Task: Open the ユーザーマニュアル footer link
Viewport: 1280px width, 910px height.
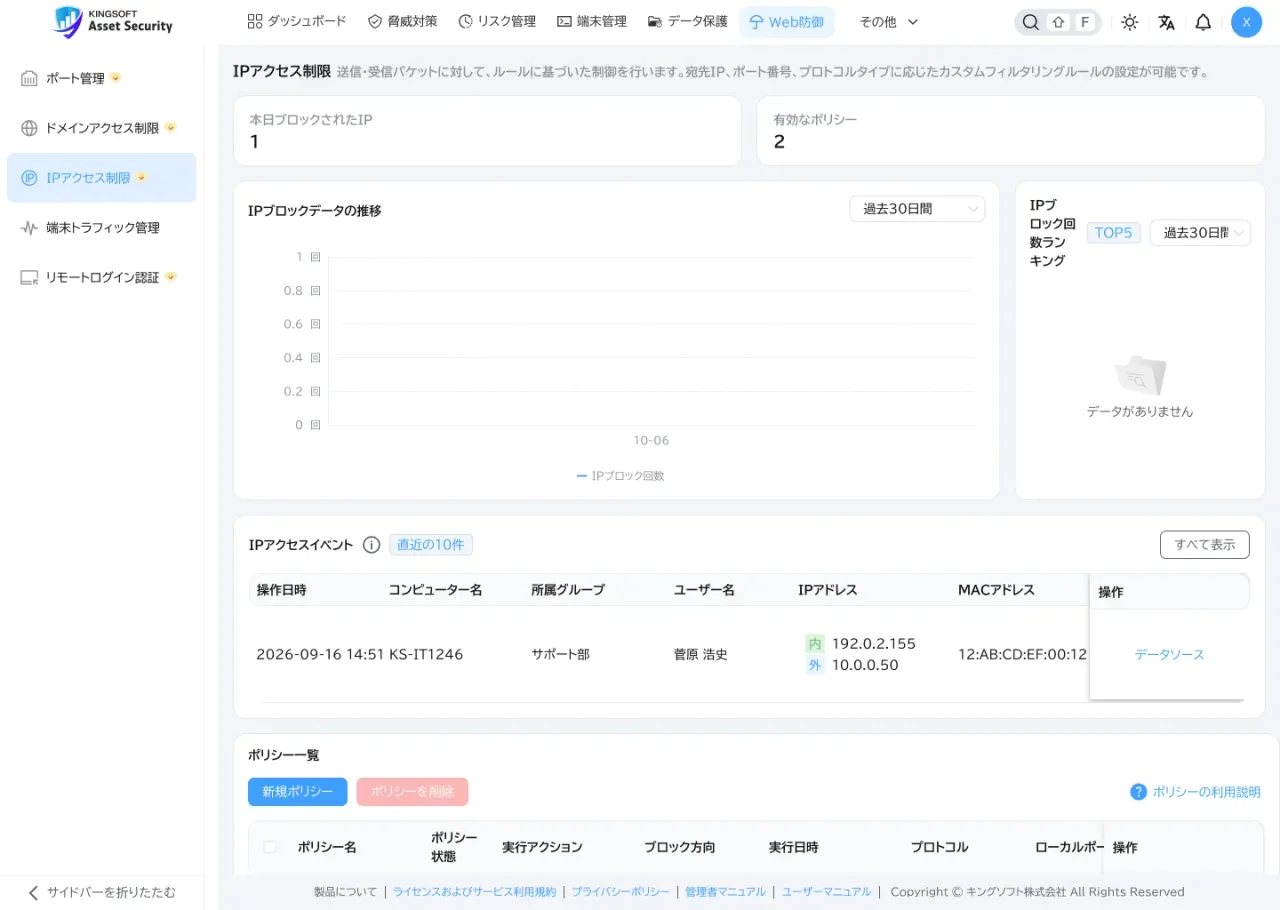Action: [826, 892]
